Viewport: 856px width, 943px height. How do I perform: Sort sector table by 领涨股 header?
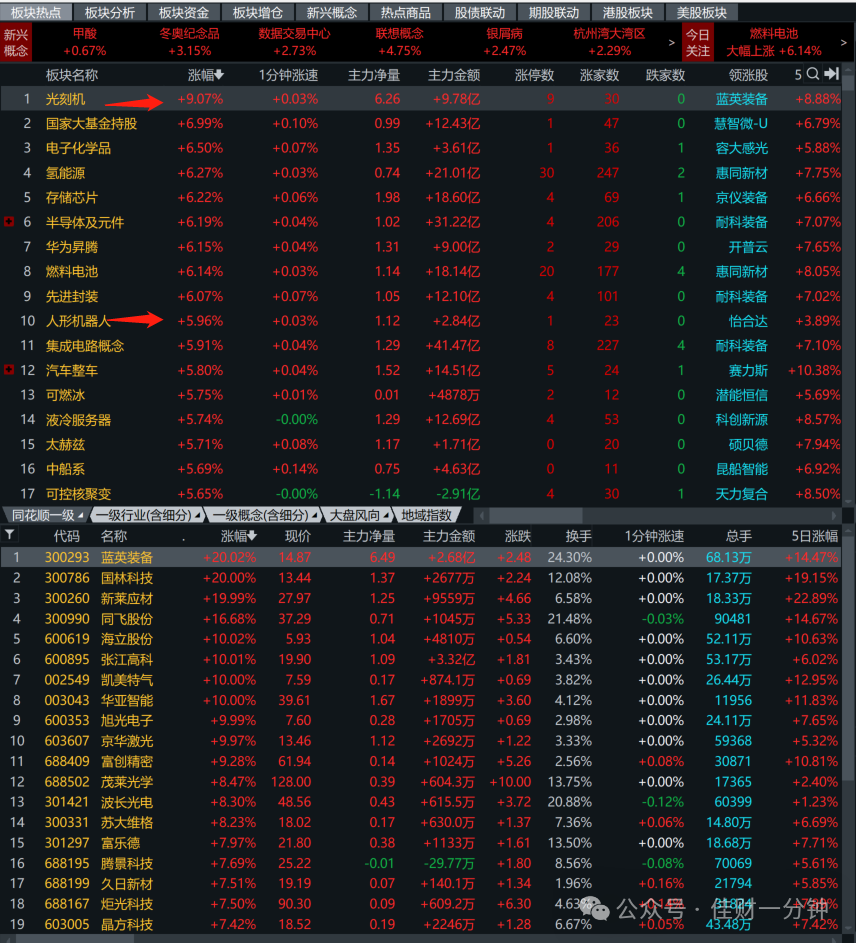tap(748, 75)
